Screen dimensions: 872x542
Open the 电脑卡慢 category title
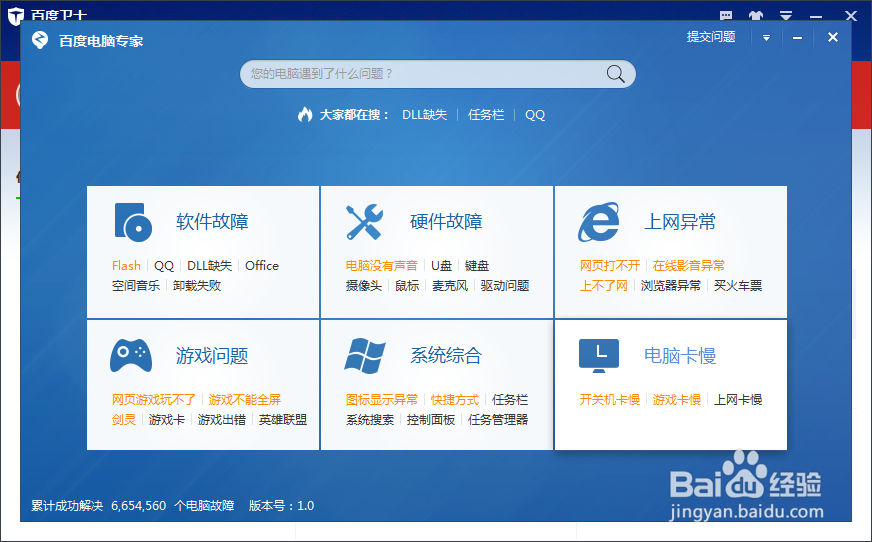pos(680,355)
